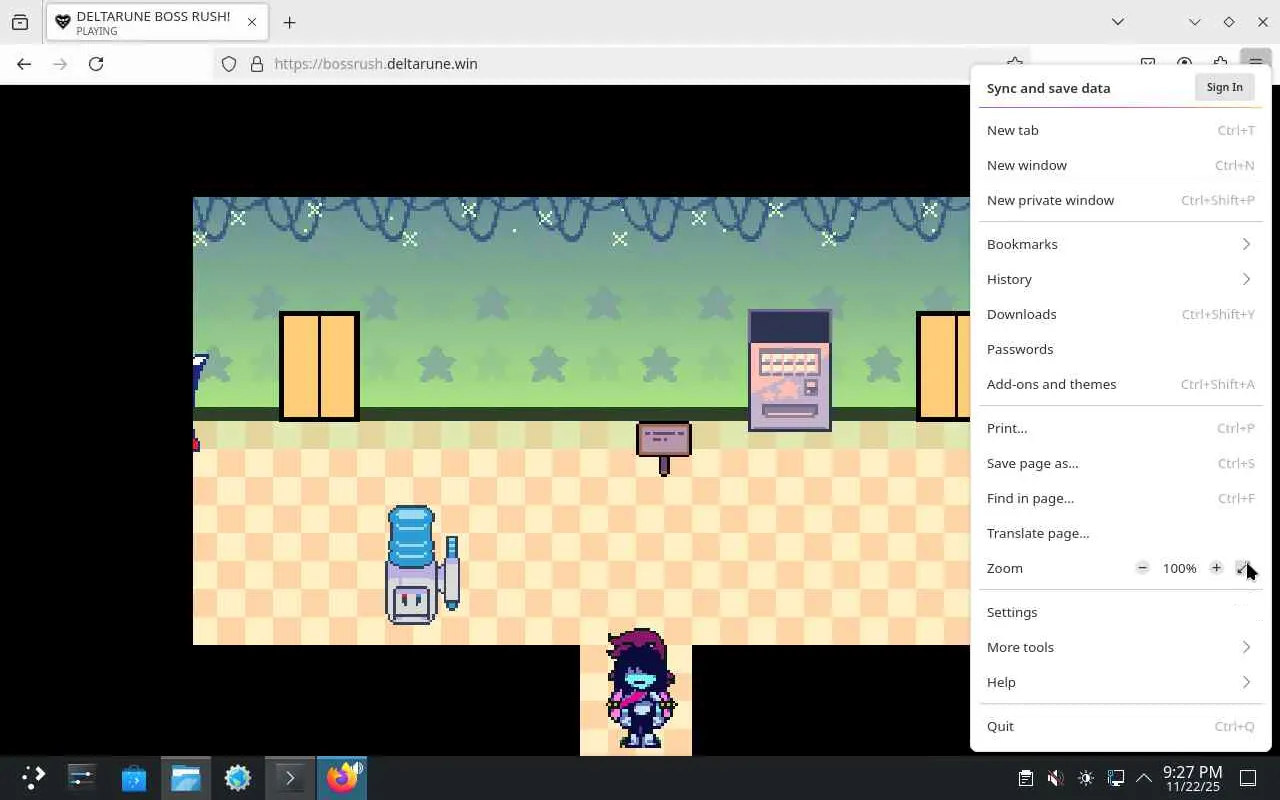Open the clipboard tray icon

1025,778
